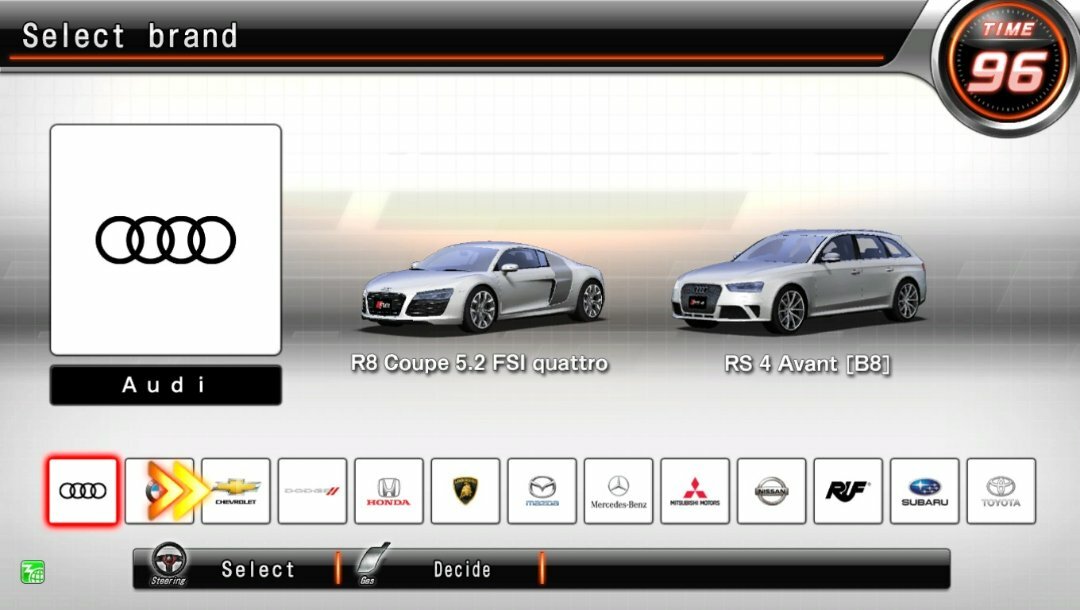This screenshot has height=610, width=1080.
Task: Select the highlighted Audi rings logo
Action: tap(80, 491)
